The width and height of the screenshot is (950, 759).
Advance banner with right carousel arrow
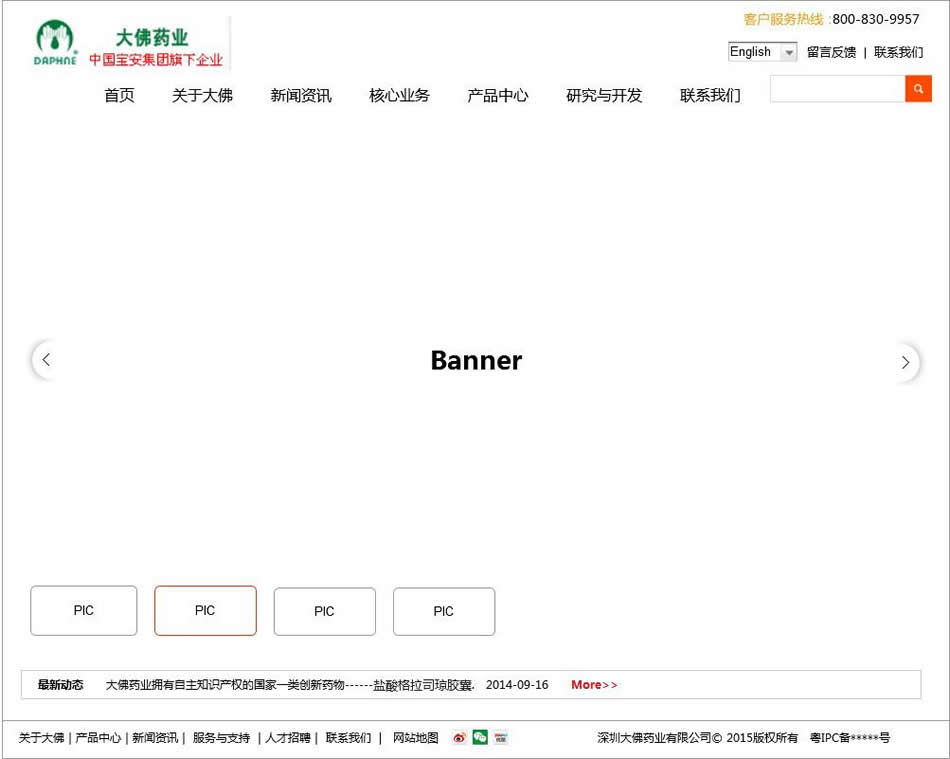(x=905, y=363)
